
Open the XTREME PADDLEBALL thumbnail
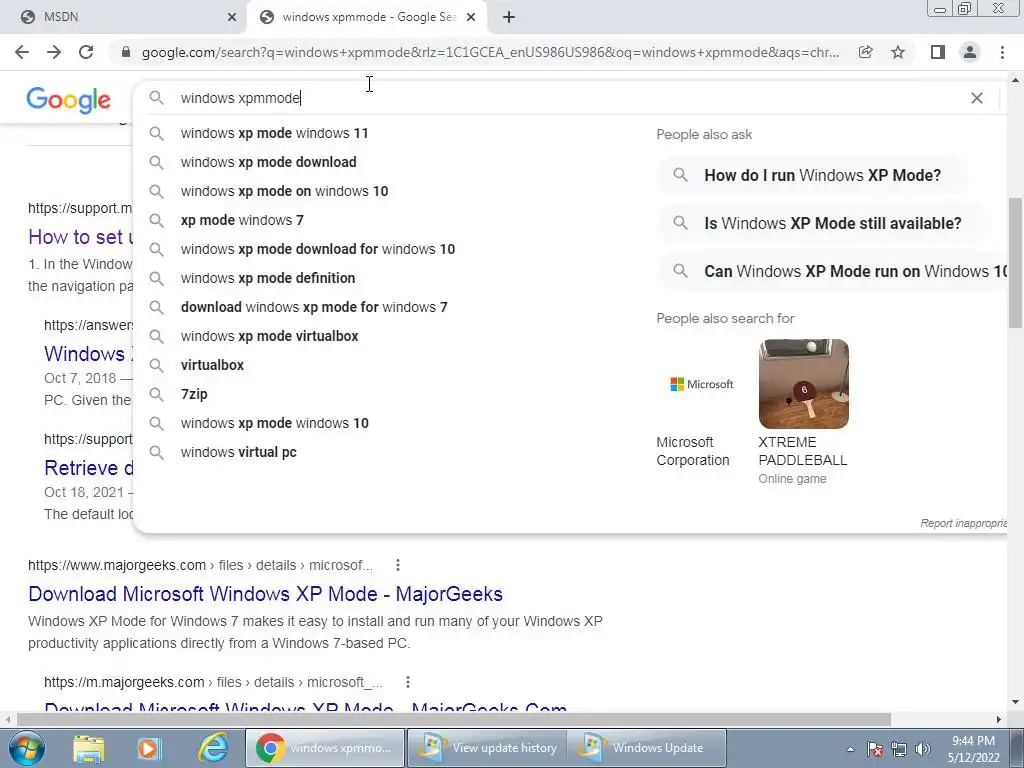point(804,384)
